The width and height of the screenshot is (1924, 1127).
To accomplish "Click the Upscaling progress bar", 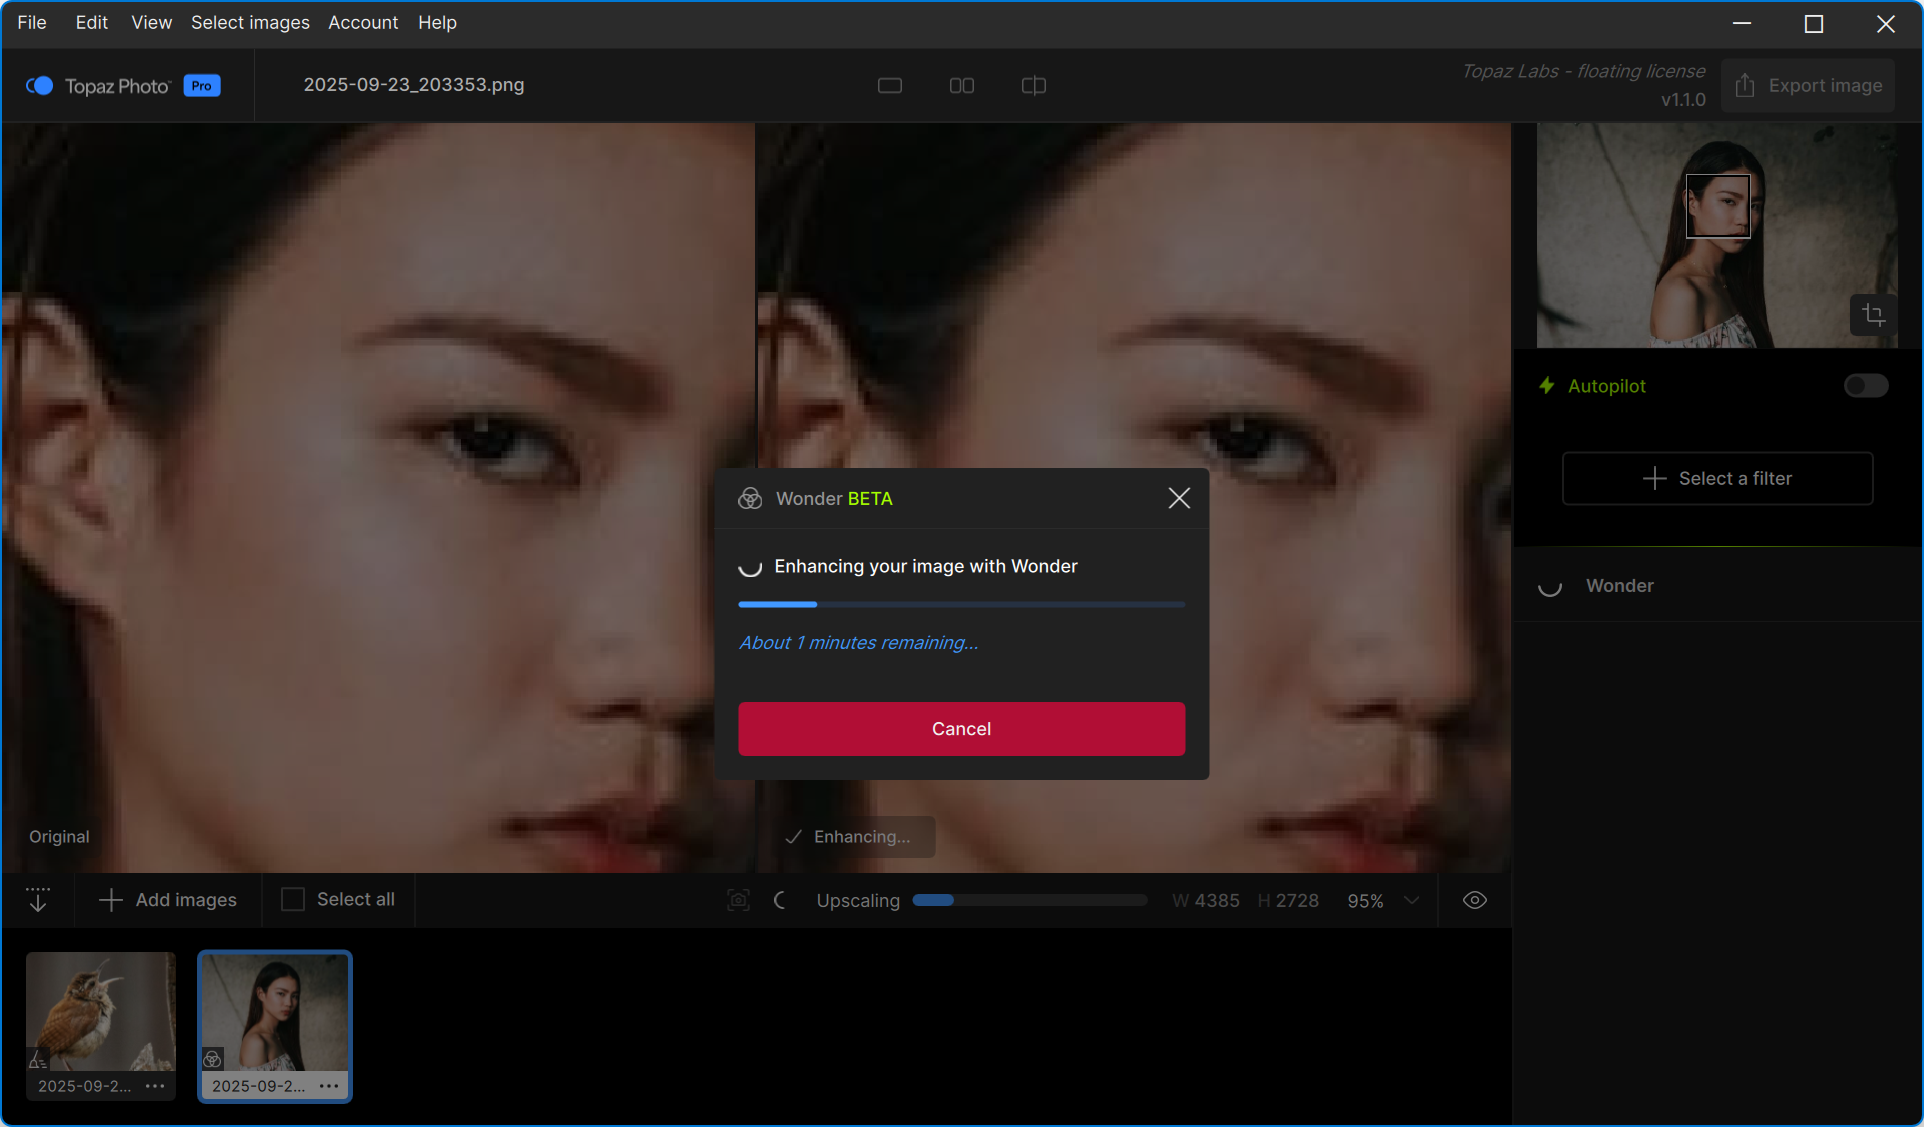I will 1029,900.
